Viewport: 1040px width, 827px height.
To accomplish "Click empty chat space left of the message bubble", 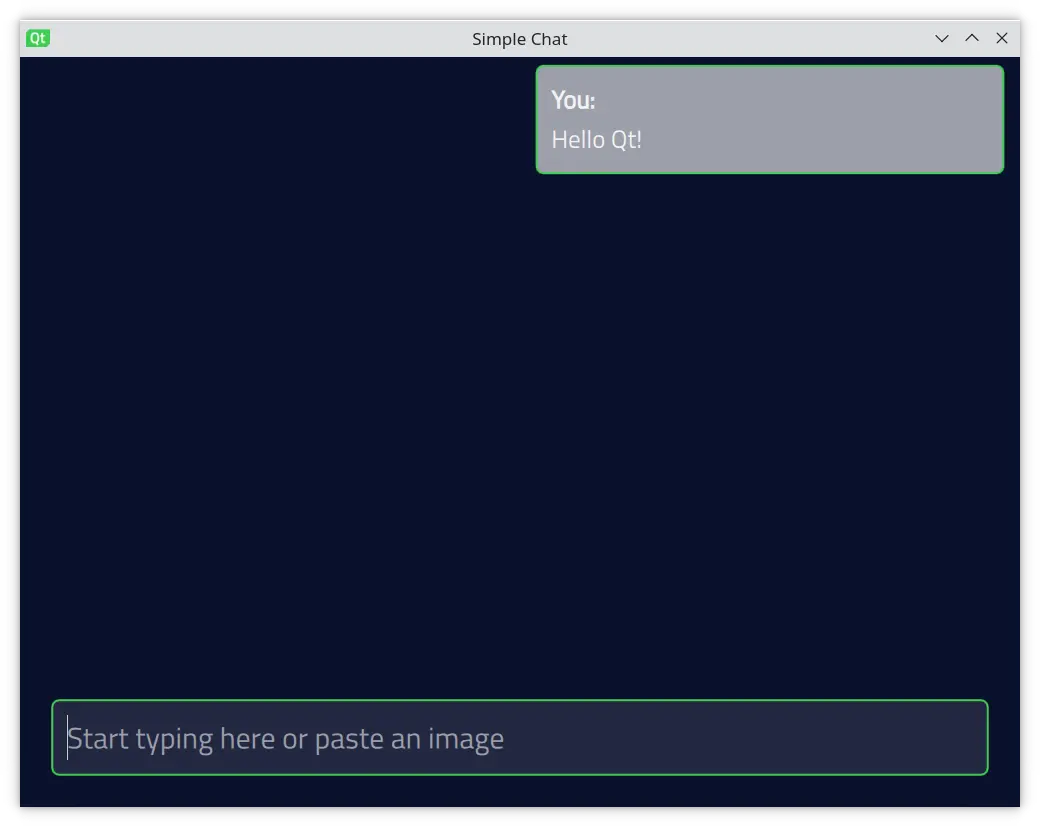I will coord(280,120).
